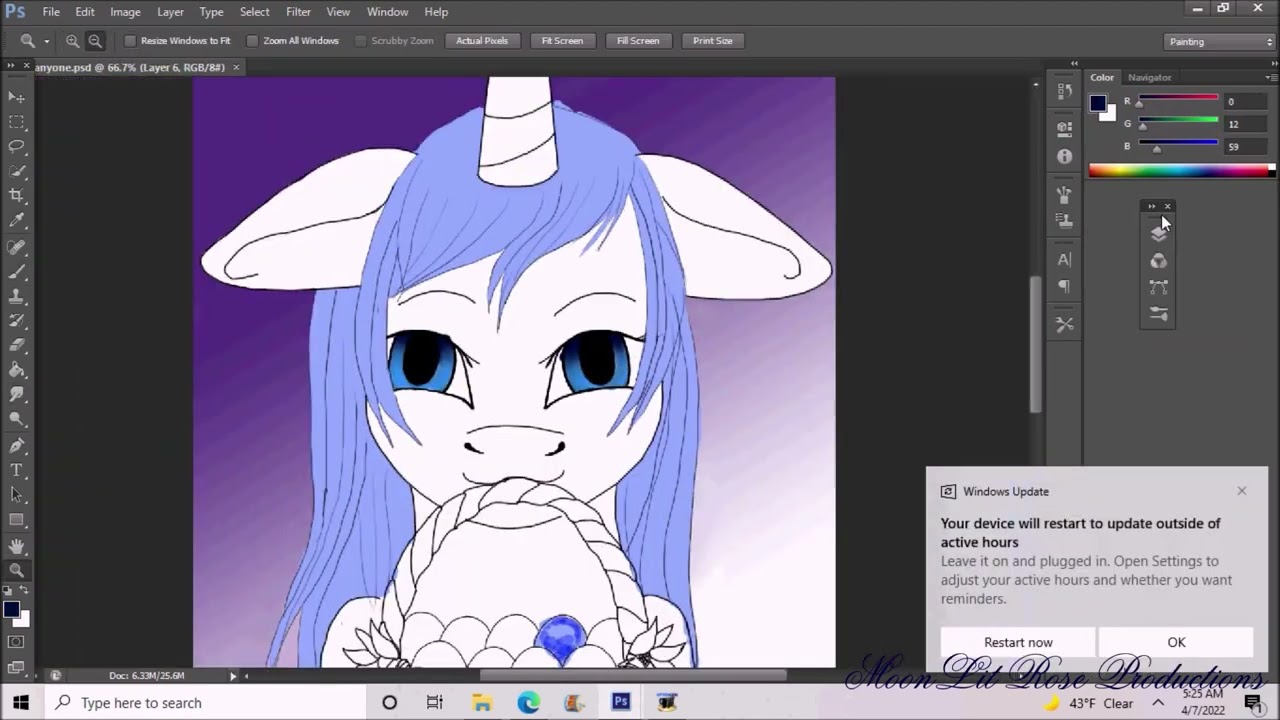This screenshot has height=720, width=1280.
Task: Expand the floating icon panel group
Action: [1151, 206]
